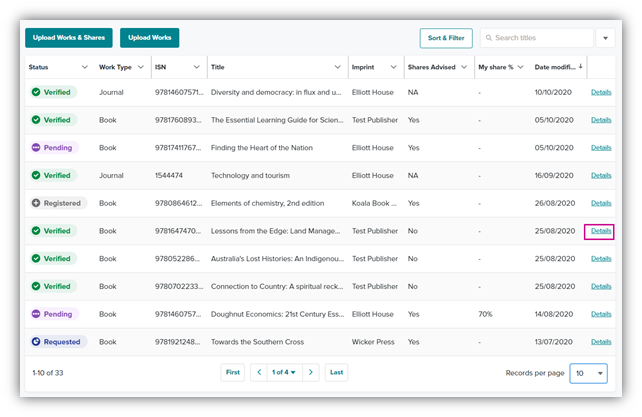
Task: Click the Date modified column header label
Action: tap(555, 67)
